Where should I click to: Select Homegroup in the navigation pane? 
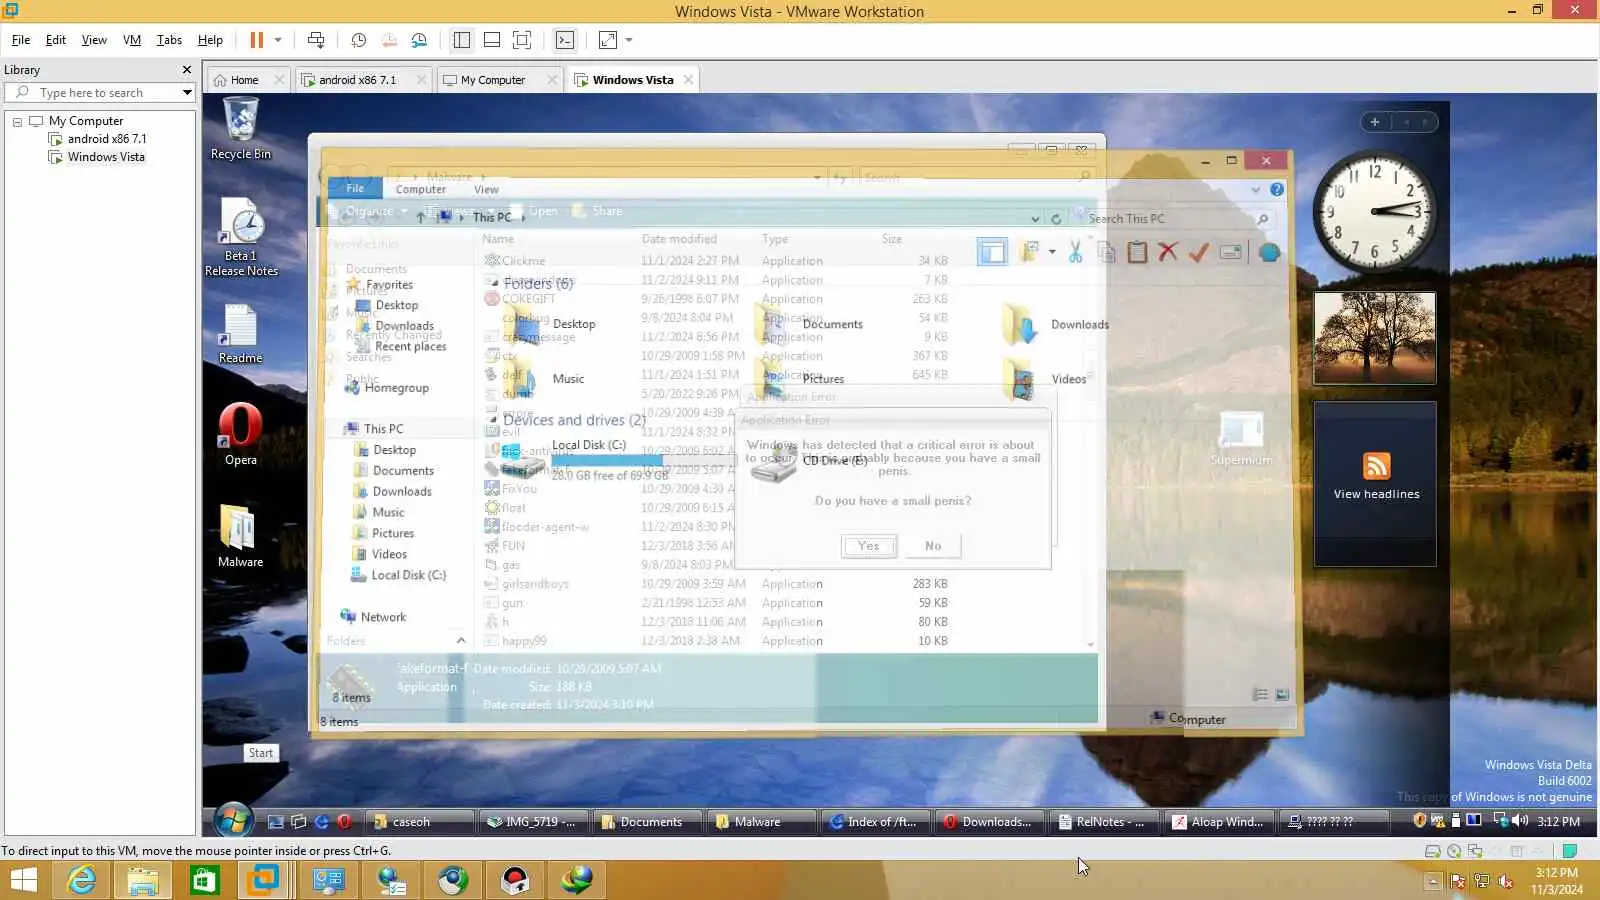point(387,388)
